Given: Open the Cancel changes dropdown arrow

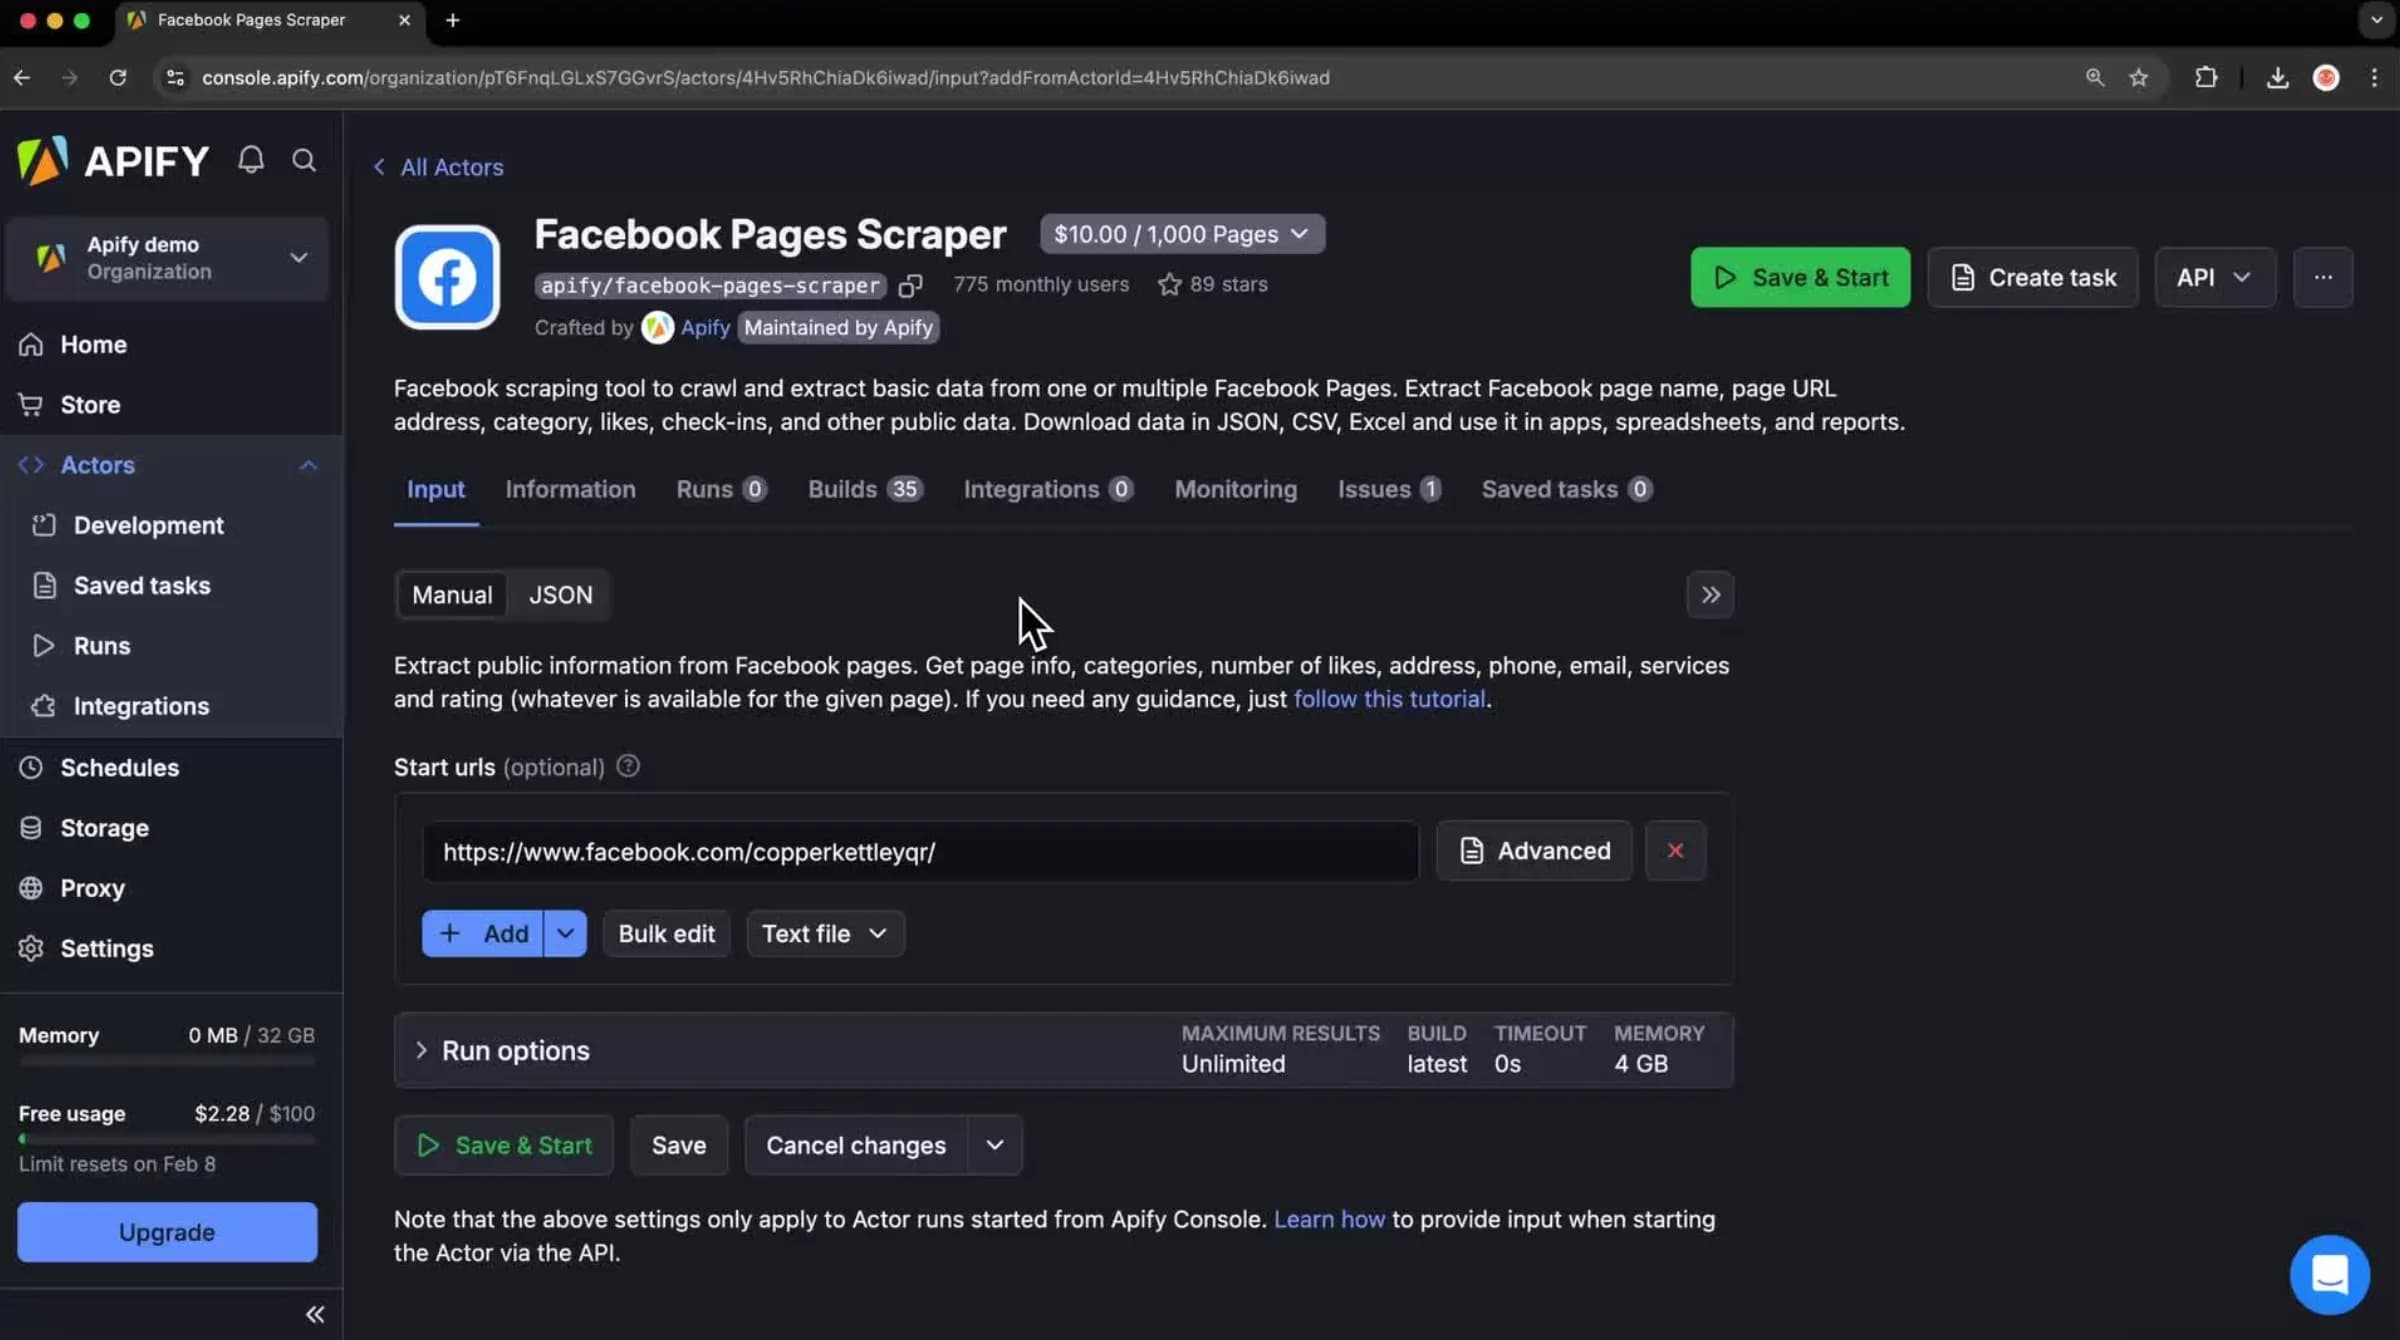Looking at the screenshot, I should pyautogui.click(x=995, y=1145).
